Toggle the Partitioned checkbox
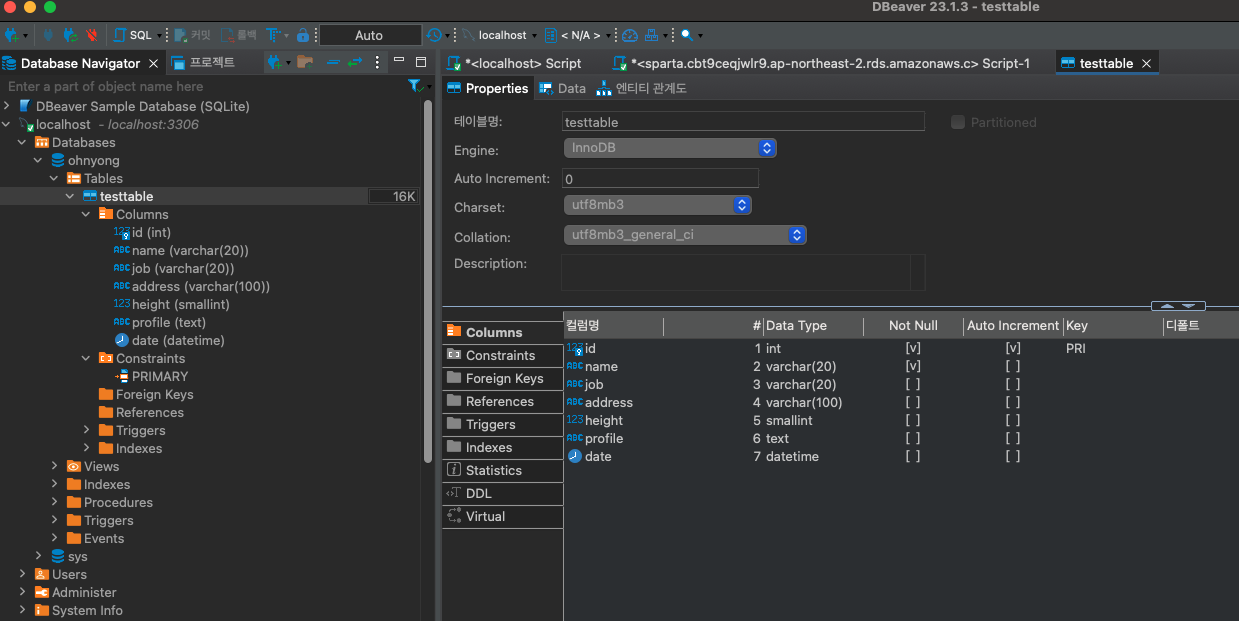1239x621 pixels. 958,122
